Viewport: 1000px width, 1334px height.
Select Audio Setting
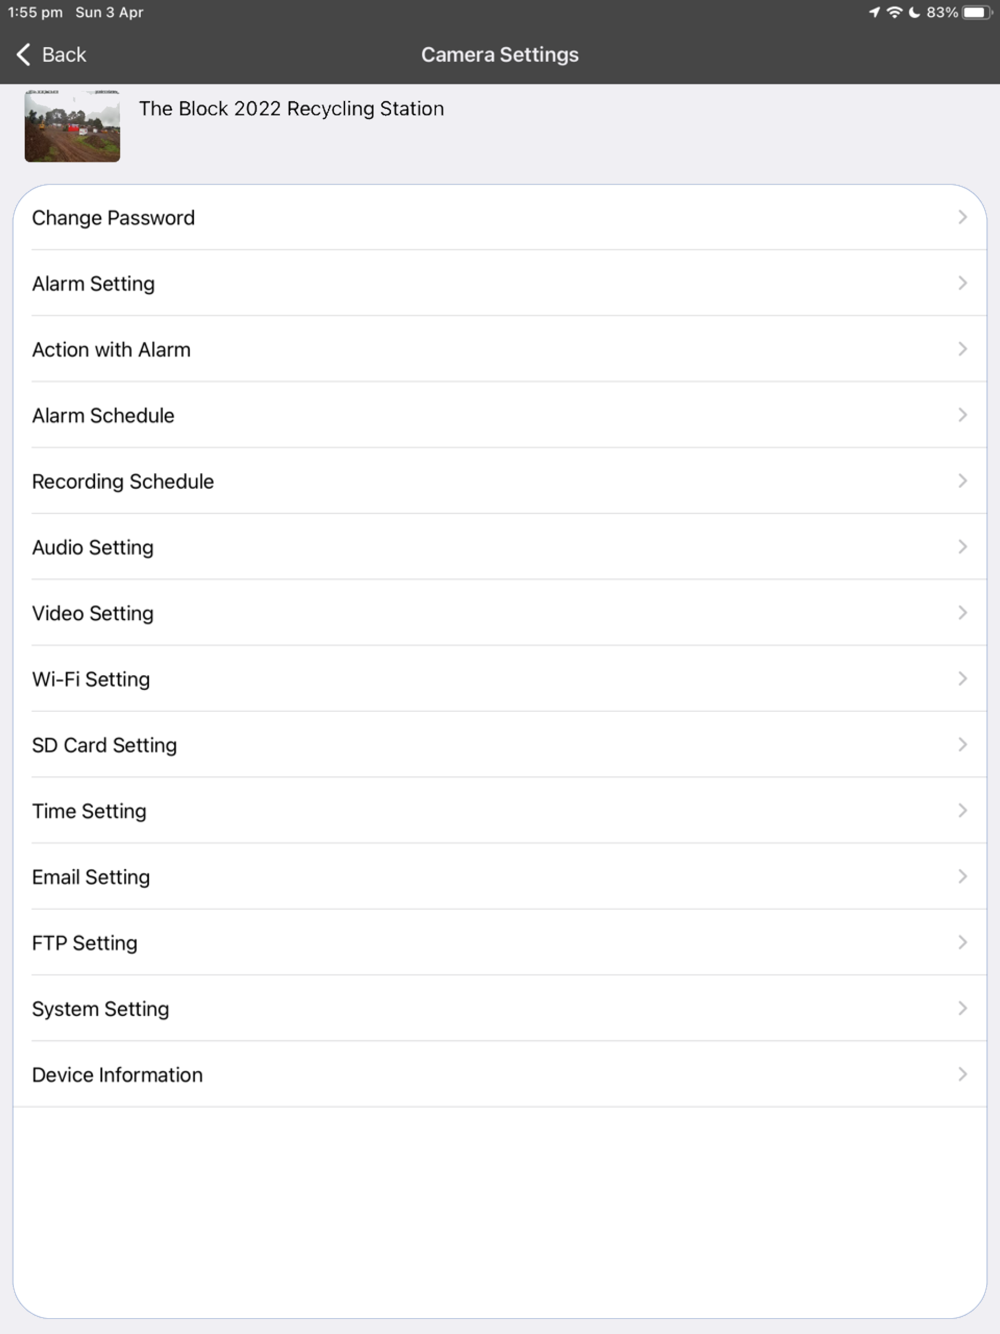pyautogui.click(x=93, y=547)
